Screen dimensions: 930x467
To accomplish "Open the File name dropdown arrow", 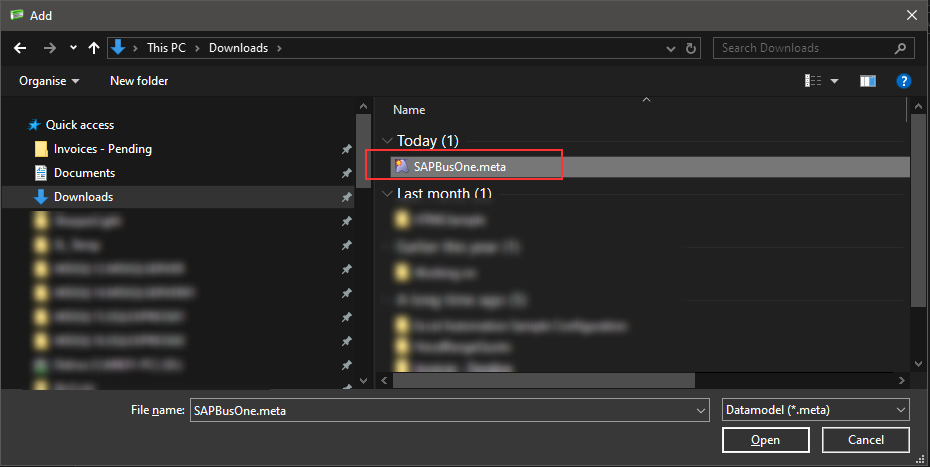I will [700, 411].
